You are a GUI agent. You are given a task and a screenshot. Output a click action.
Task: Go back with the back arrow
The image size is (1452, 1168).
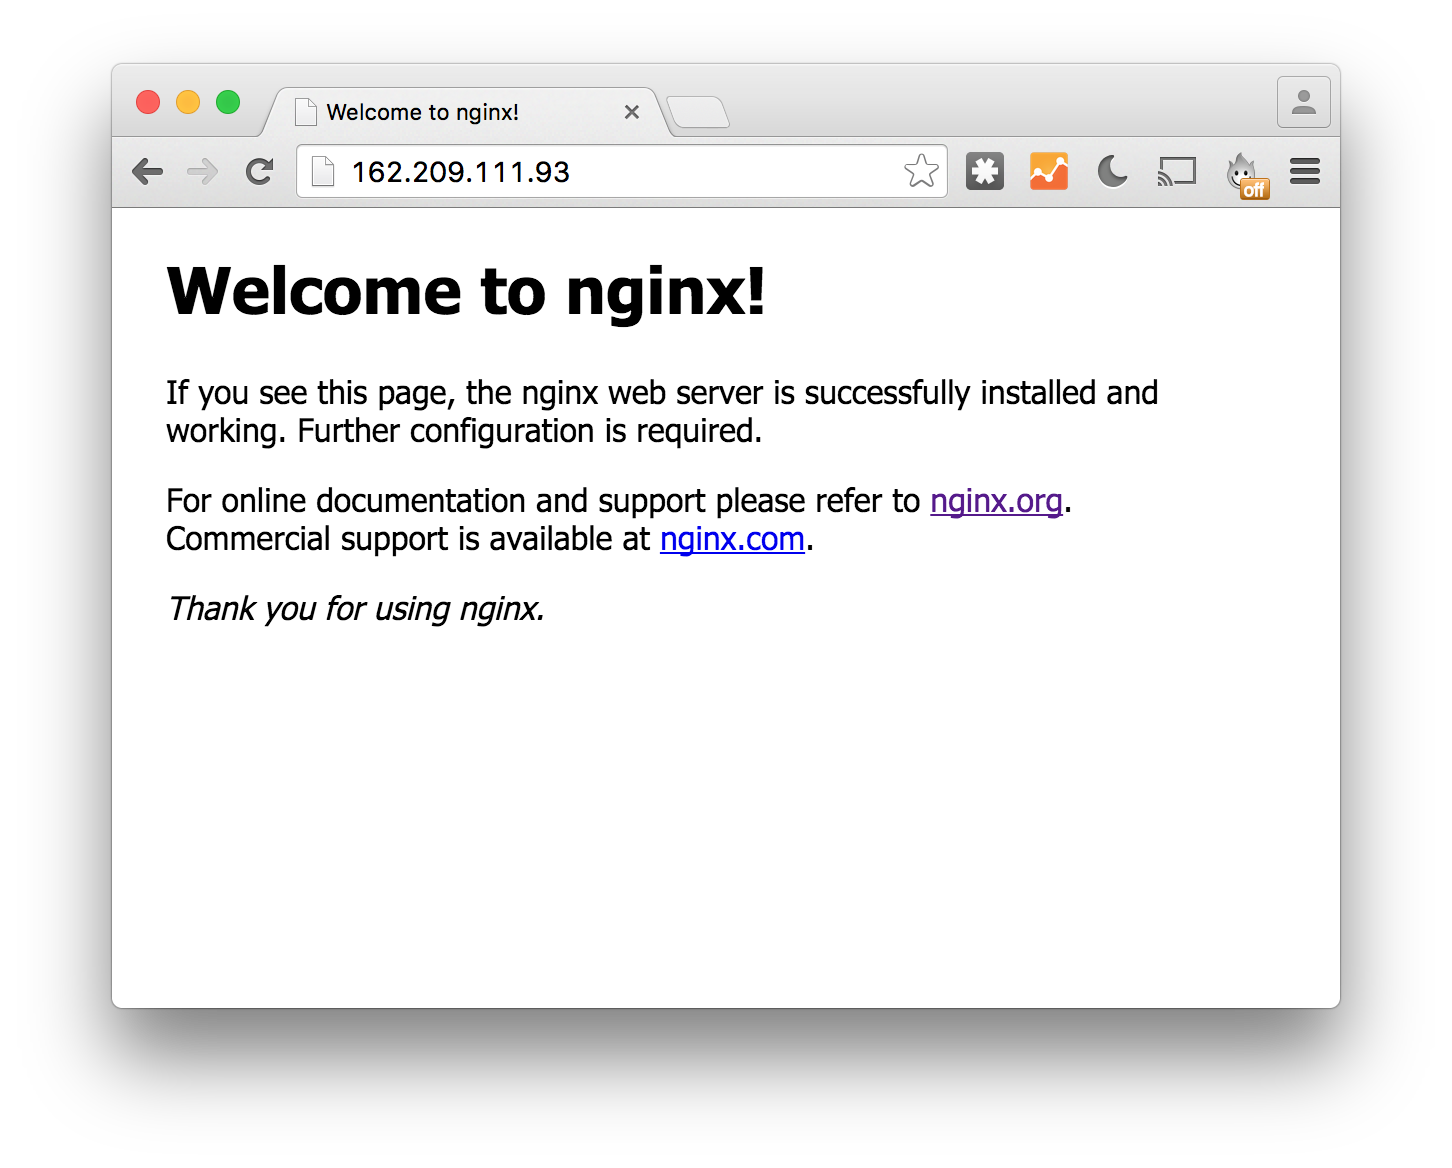[x=147, y=172]
